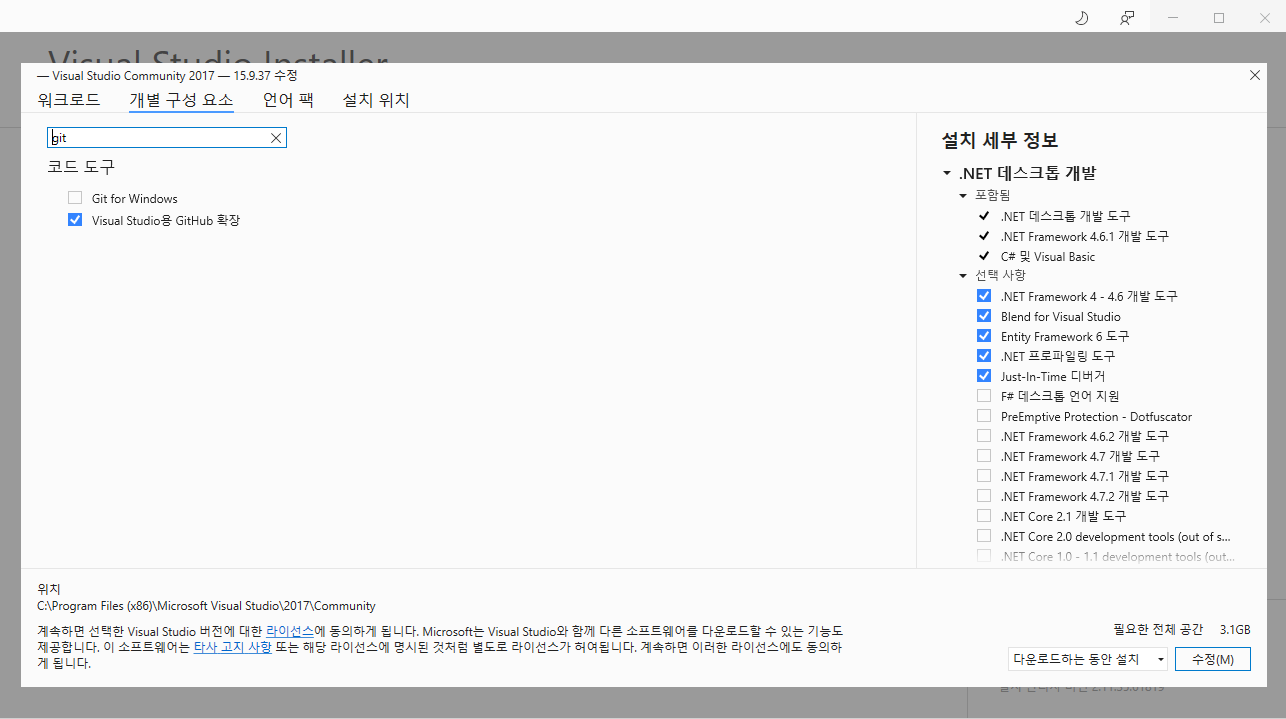1286x719 pixels.
Task: Enable .NET Framework 4.7.2 개발 도구
Action: pyautogui.click(x=984, y=496)
